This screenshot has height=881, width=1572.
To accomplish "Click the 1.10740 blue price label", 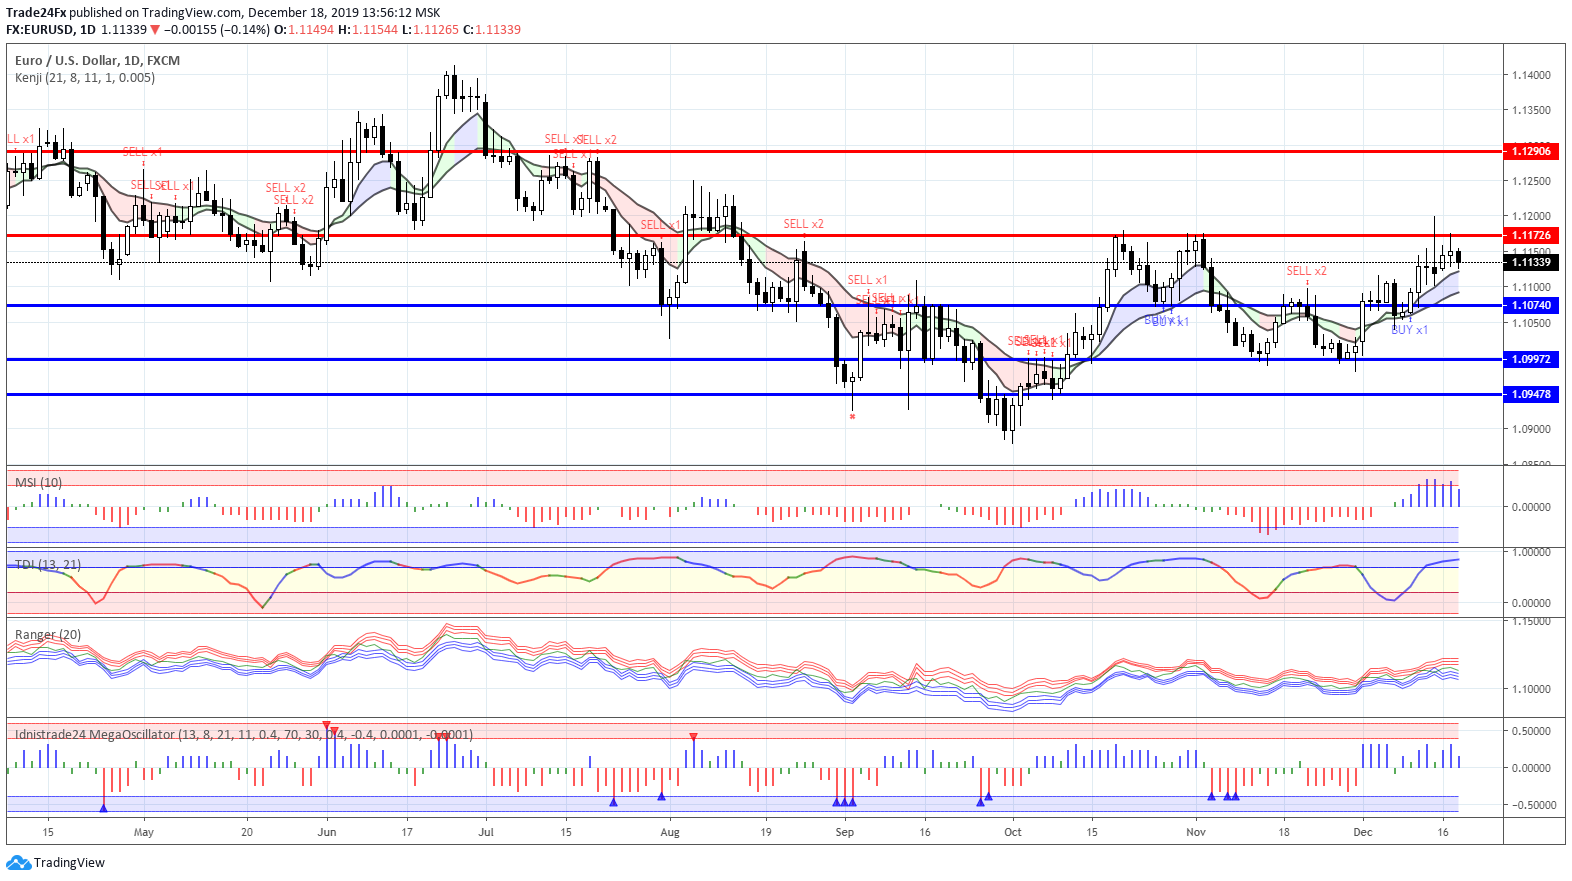I will (x=1531, y=305).
